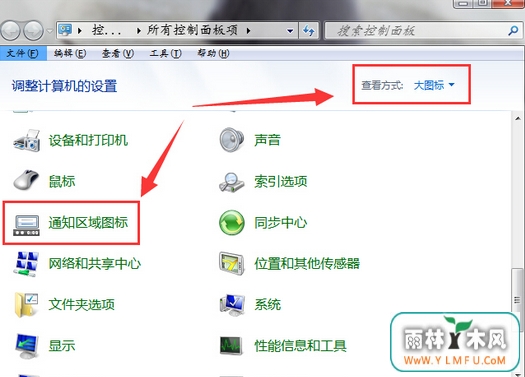Expand arrow before 所有控制面板项 breadcrumb

pyautogui.click(x=139, y=31)
